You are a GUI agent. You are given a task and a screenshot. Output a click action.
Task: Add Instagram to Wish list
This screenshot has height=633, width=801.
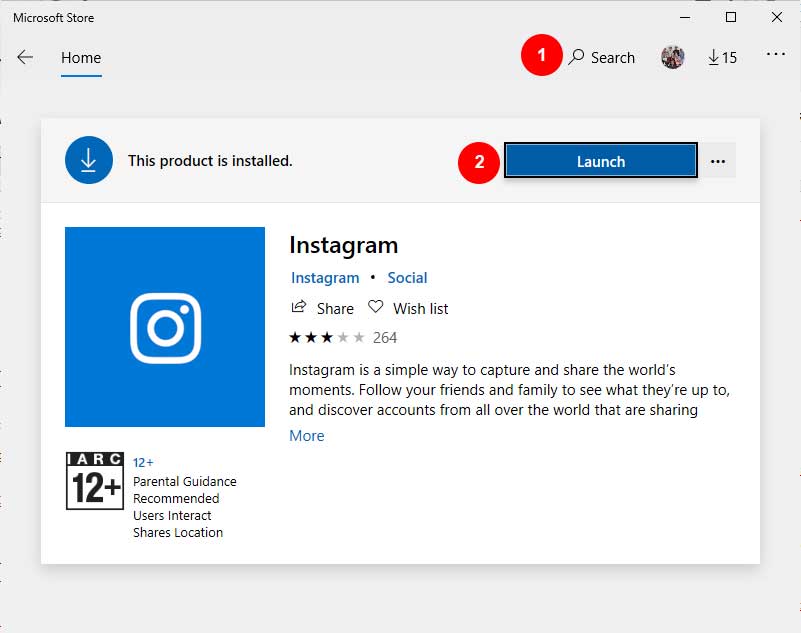408,308
